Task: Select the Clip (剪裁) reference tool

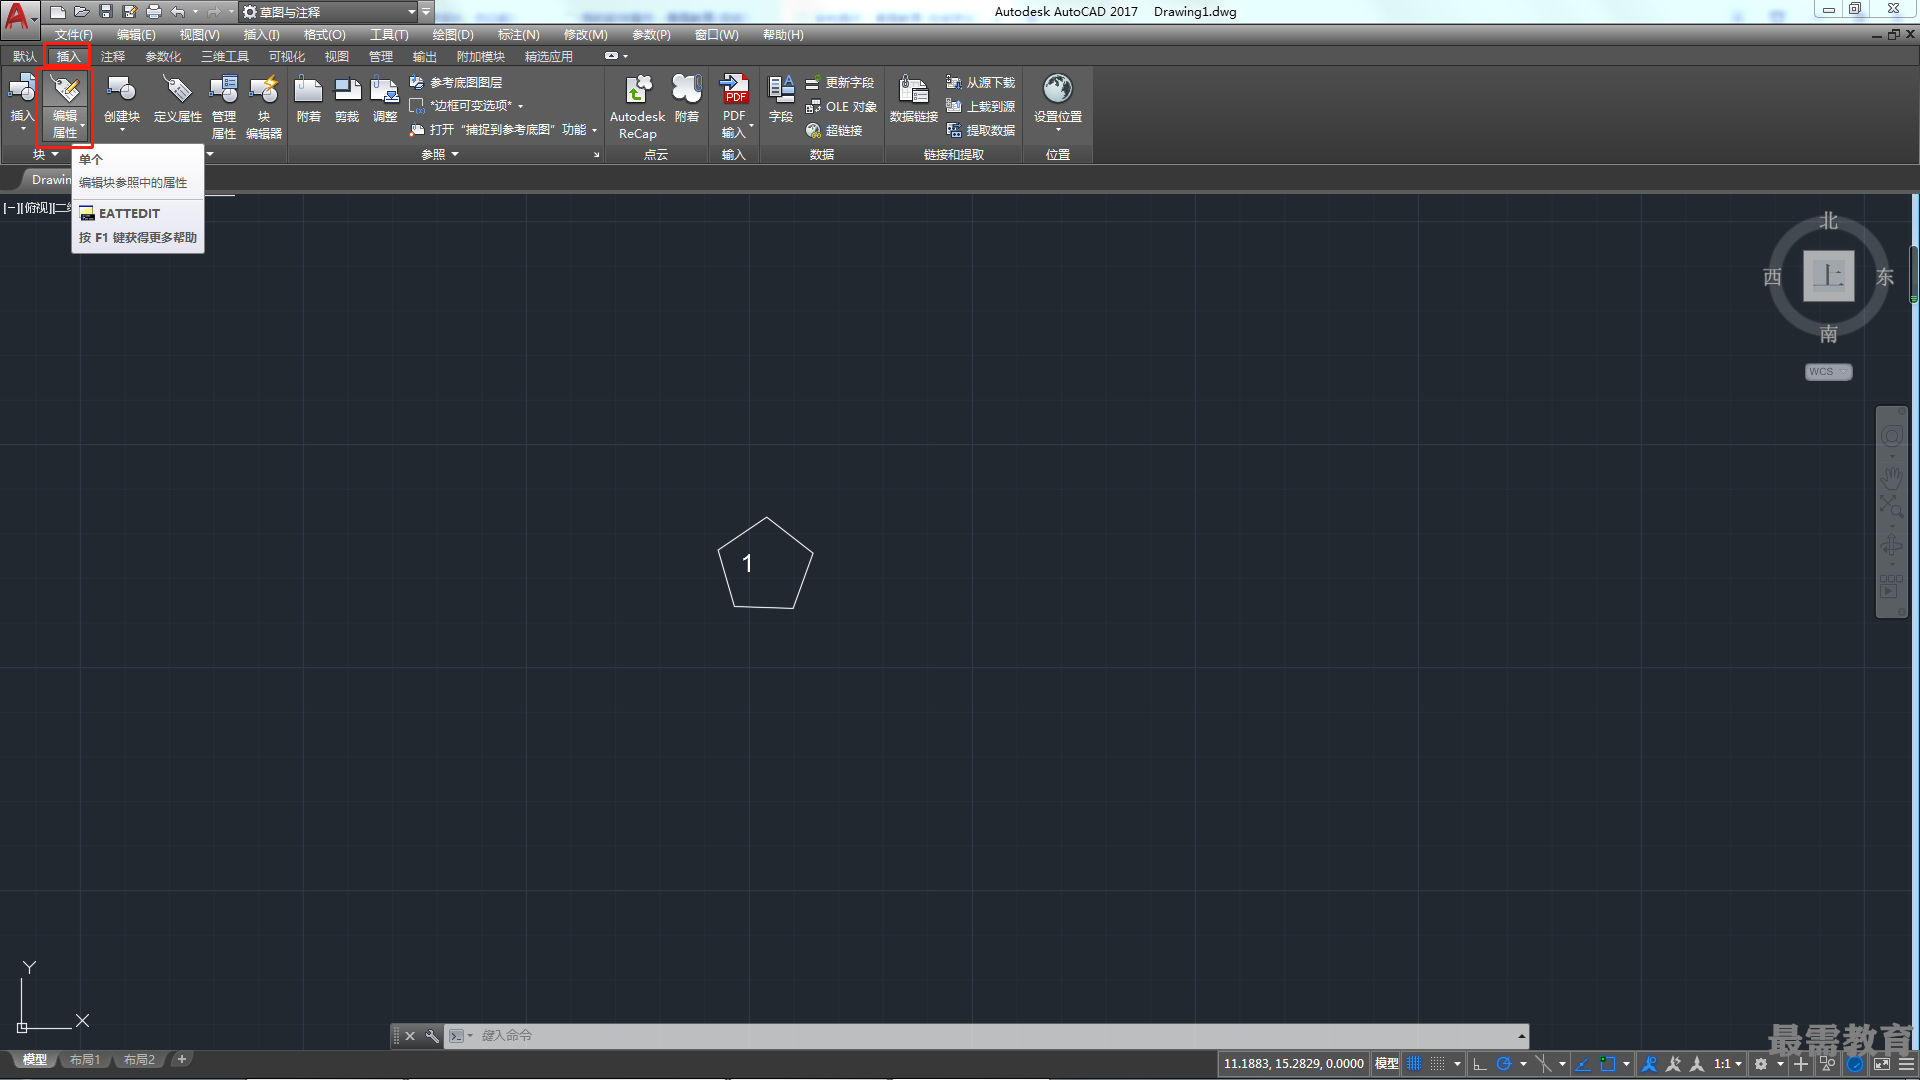Action: (x=347, y=100)
